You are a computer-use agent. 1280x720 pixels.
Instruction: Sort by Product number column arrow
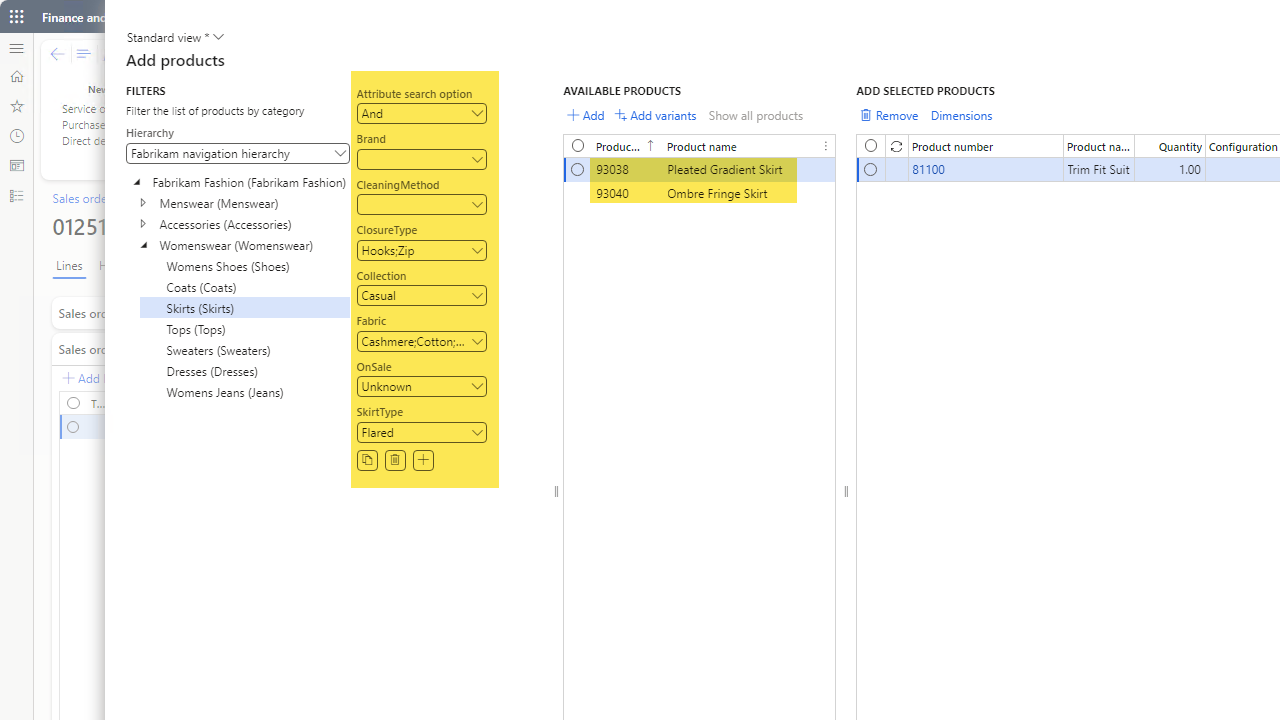pyautogui.click(x=650, y=146)
